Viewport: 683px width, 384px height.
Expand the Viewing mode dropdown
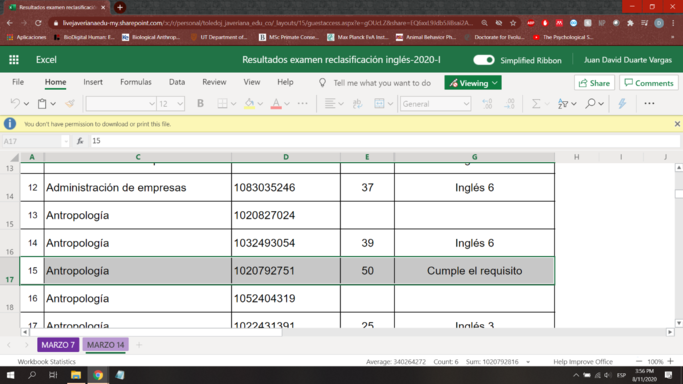(x=495, y=83)
